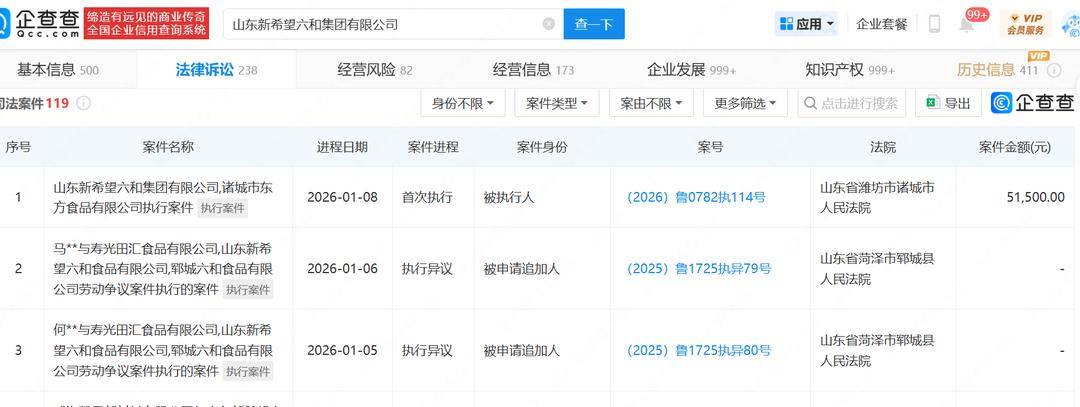Screen dimensions: 1080x407
Task: Export results with the 导出 Excel button
Action: coord(948,103)
